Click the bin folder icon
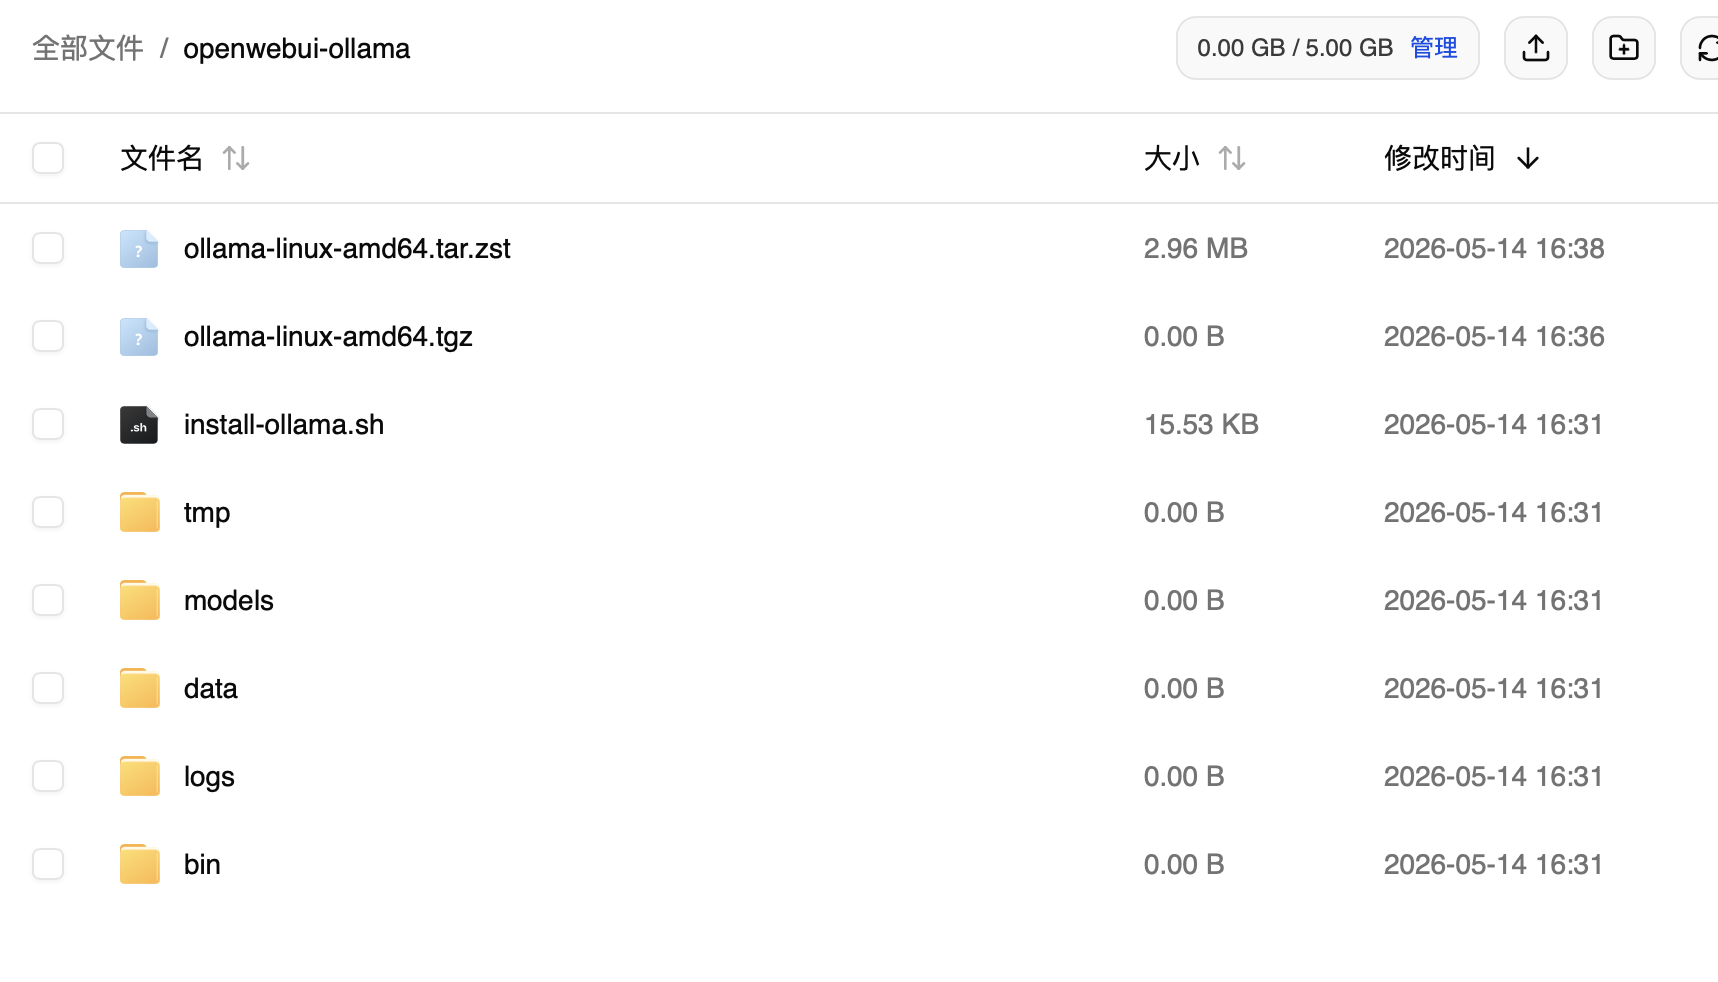 click(139, 864)
